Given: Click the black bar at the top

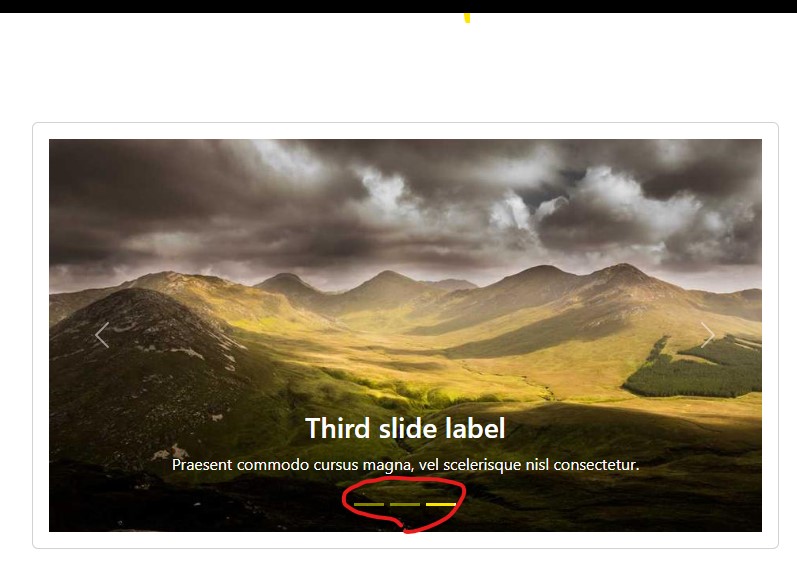Looking at the screenshot, I should click(398, 6).
